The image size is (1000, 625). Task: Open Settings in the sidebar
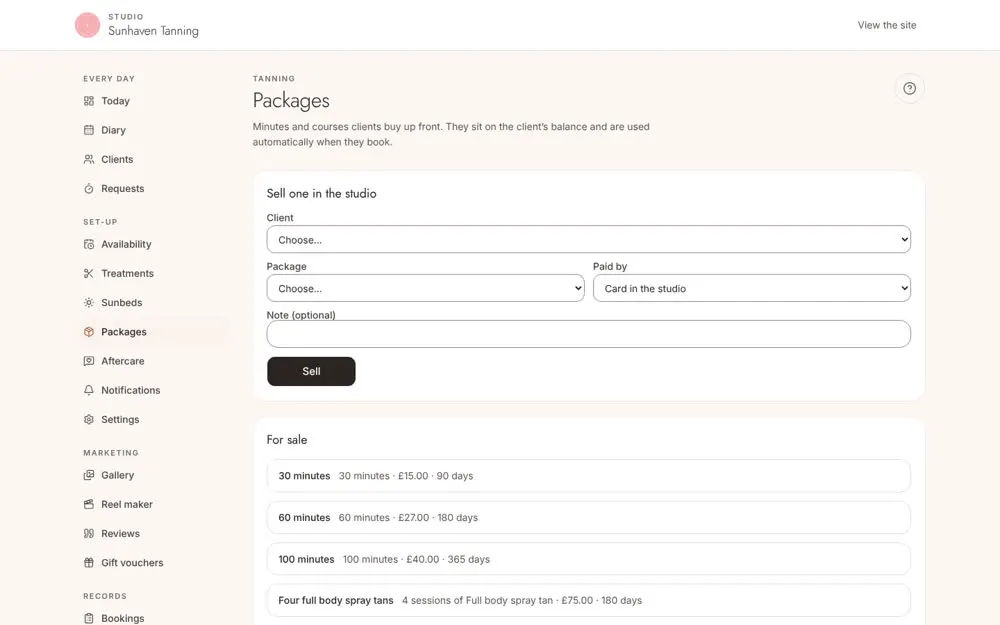click(x=120, y=420)
